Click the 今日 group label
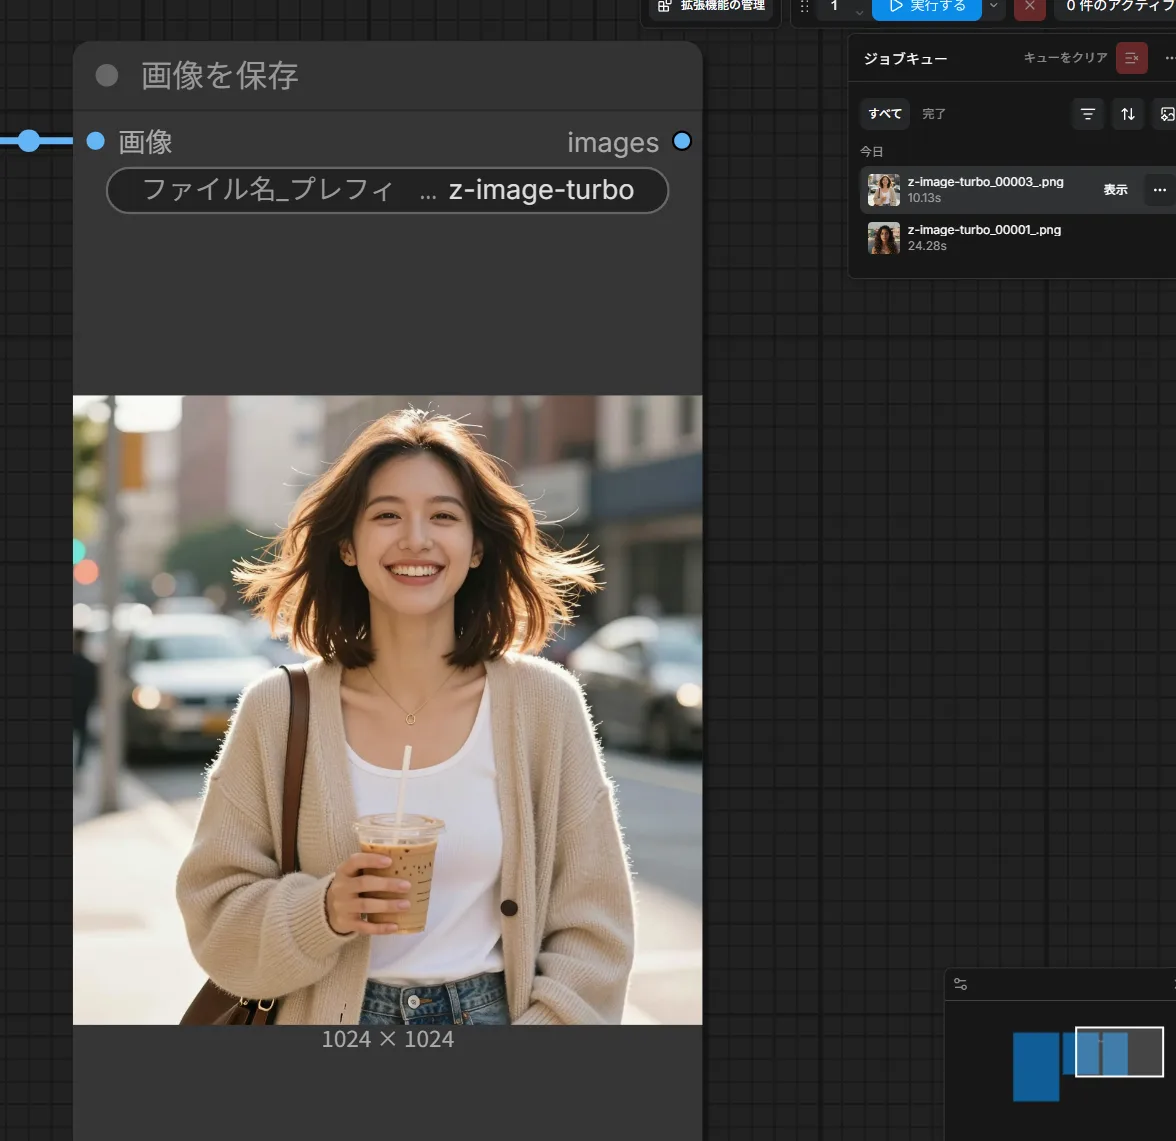 tap(871, 152)
